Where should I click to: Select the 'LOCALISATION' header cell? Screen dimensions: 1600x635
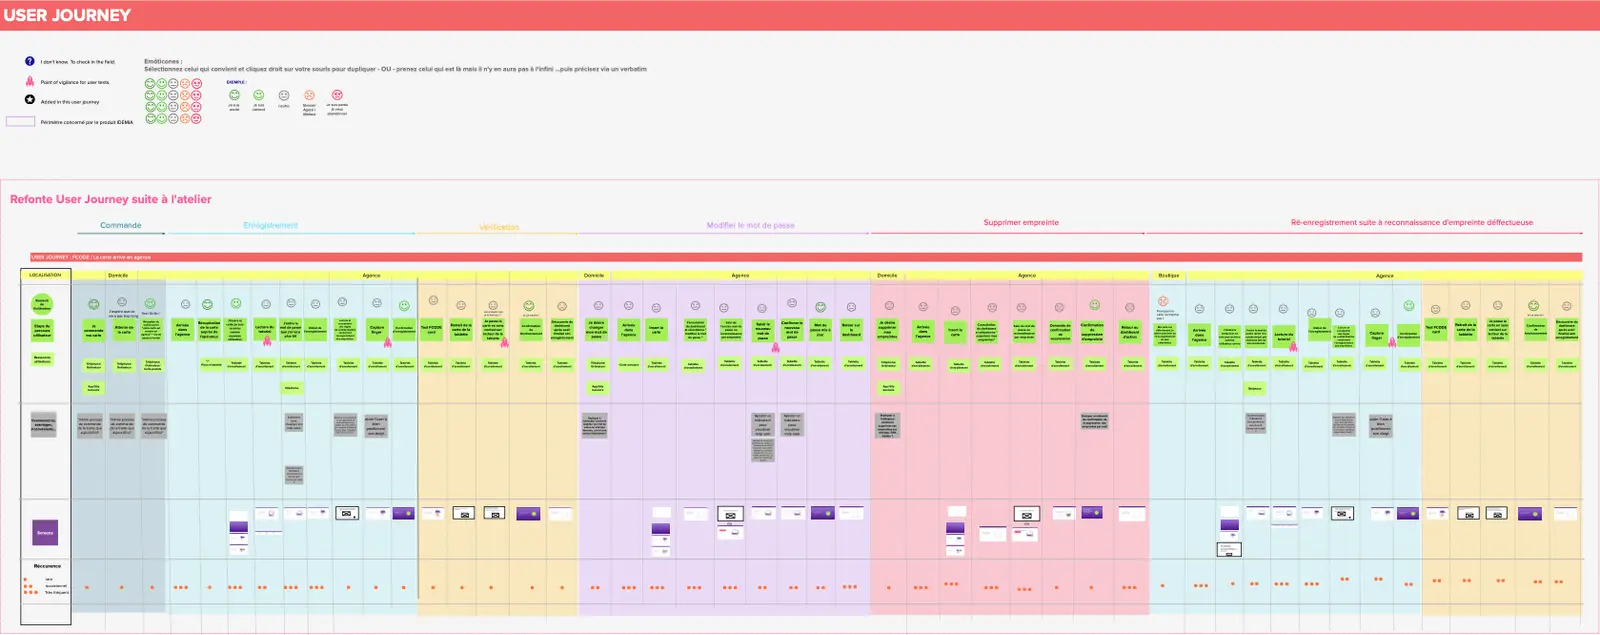pyautogui.click(x=45, y=275)
